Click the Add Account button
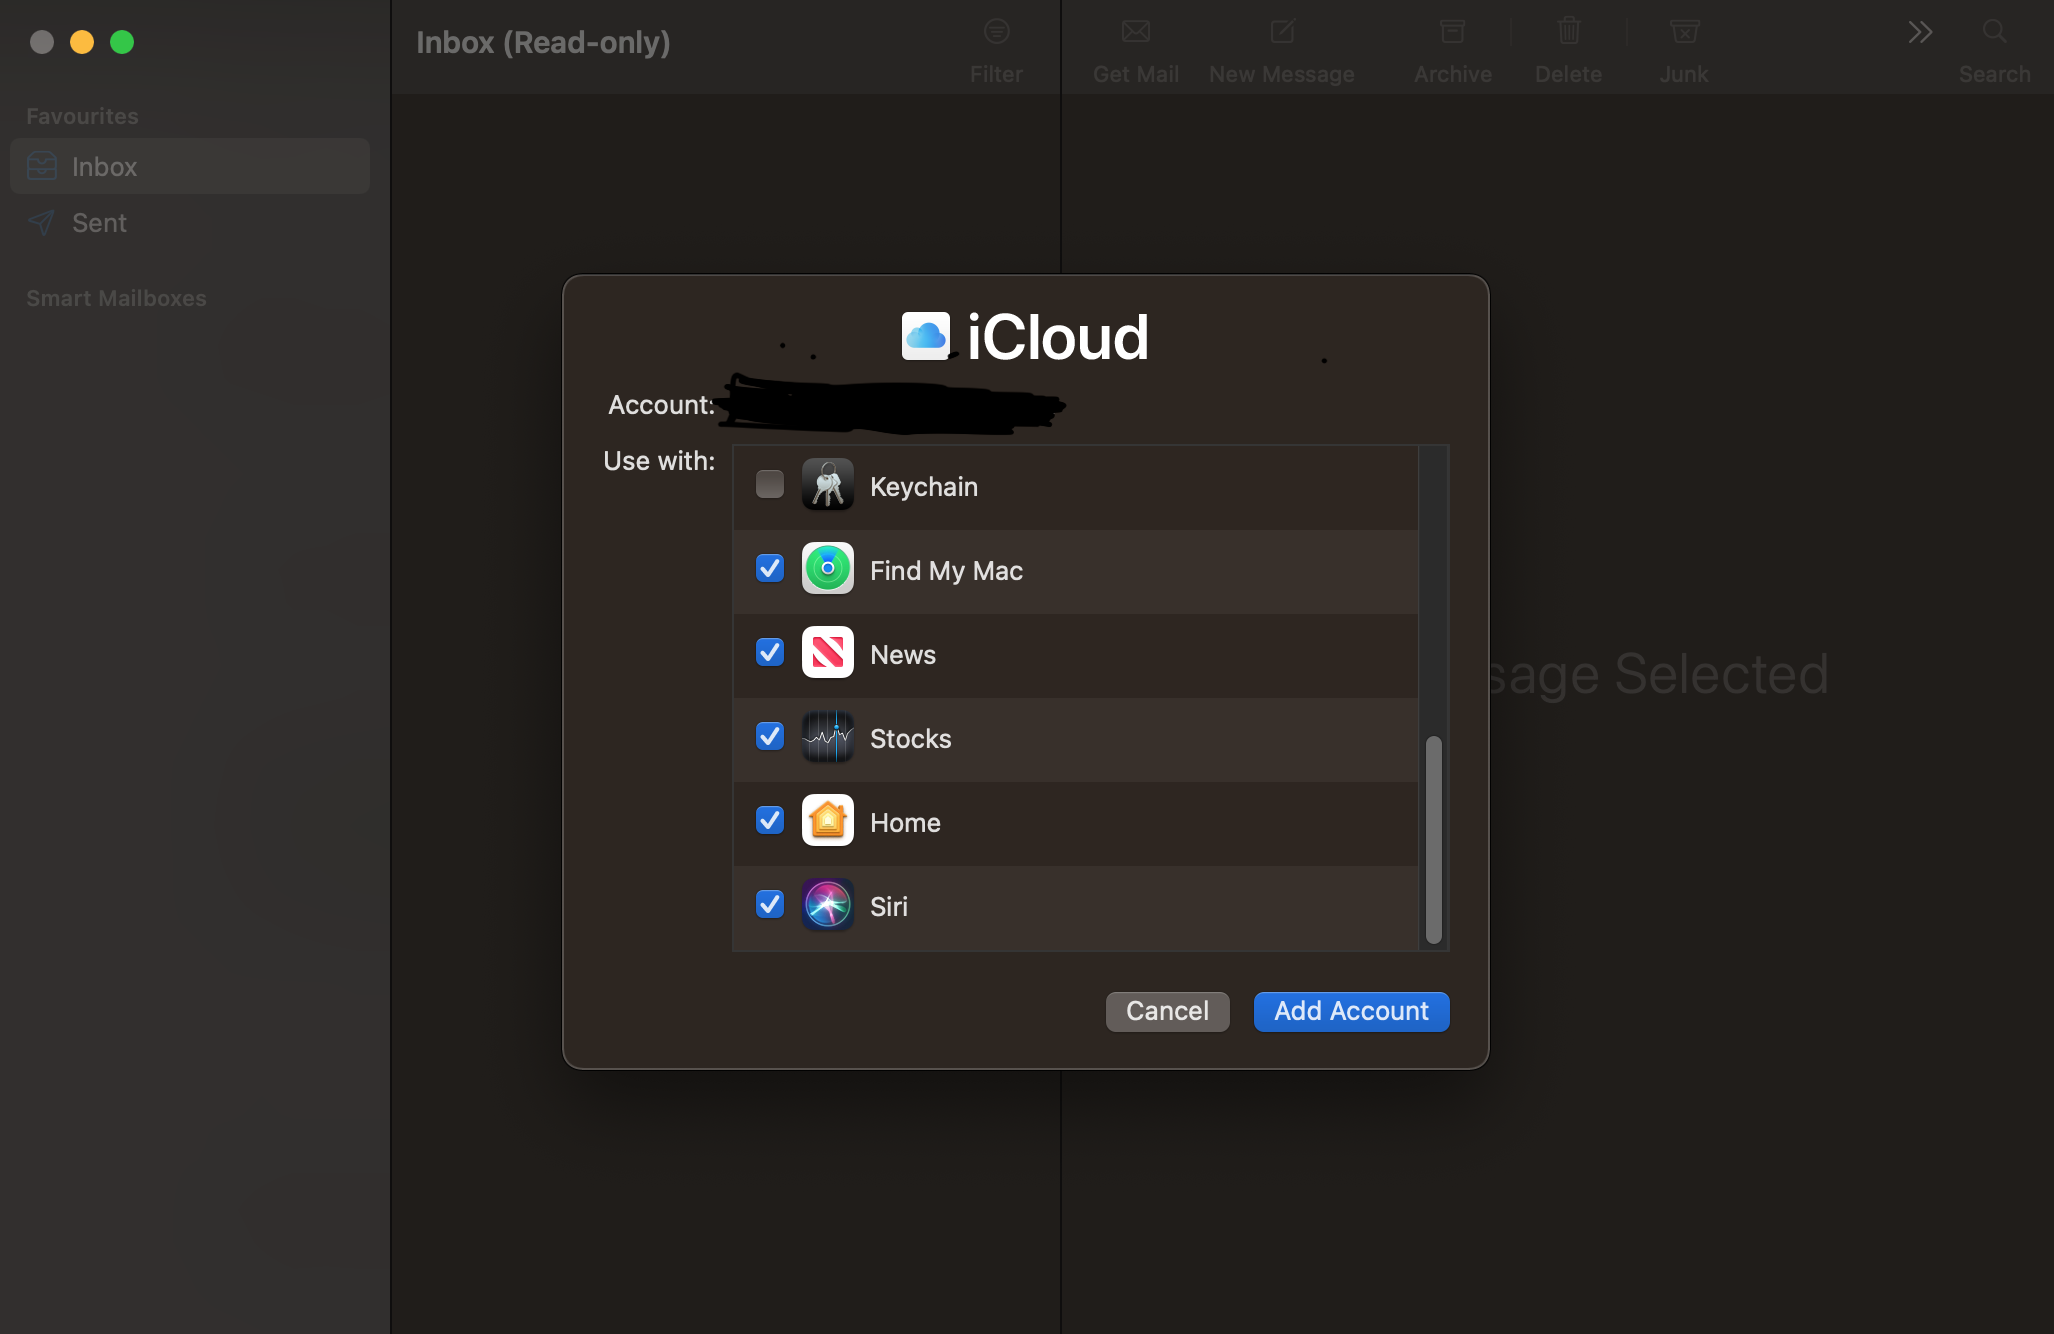 tap(1351, 1011)
